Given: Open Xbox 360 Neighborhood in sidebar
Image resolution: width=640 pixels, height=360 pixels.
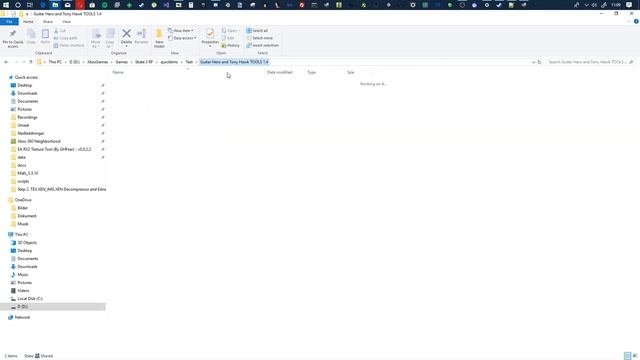Looking at the screenshot, I should click(x=39, y=141).
